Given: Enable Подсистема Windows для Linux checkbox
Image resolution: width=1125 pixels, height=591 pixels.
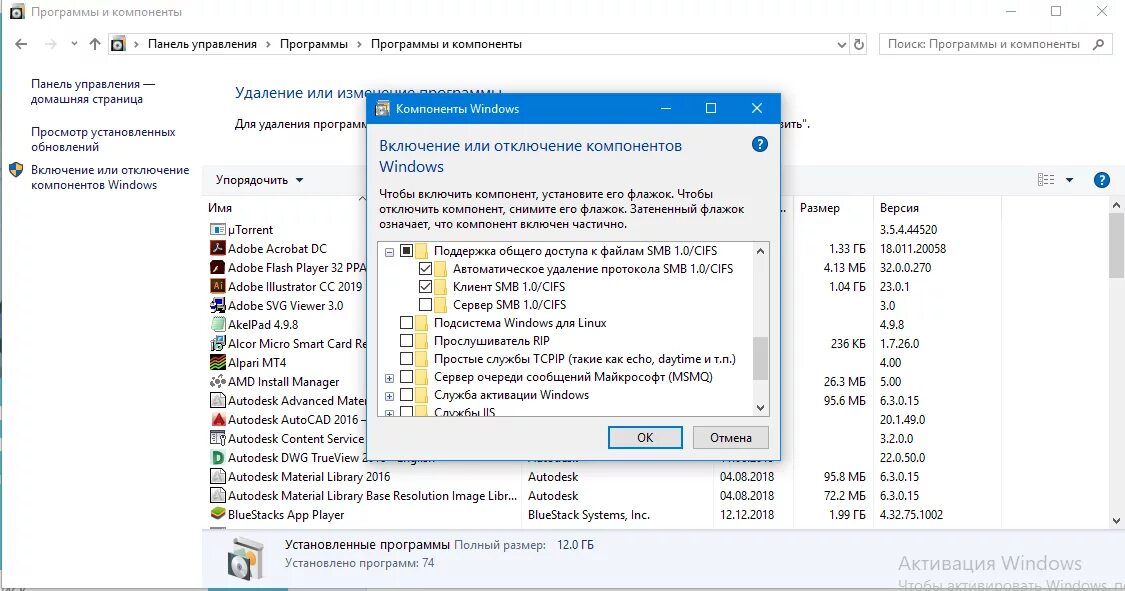Looking at the screenshot, I should (x=407, y=323).
